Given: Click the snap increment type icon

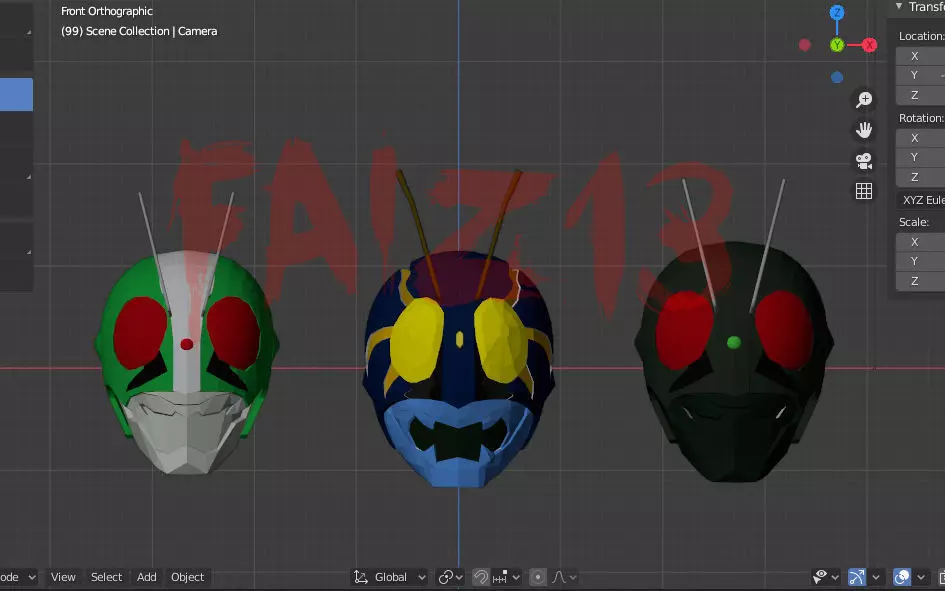Looking at the screenshot, I should (500, 577).
